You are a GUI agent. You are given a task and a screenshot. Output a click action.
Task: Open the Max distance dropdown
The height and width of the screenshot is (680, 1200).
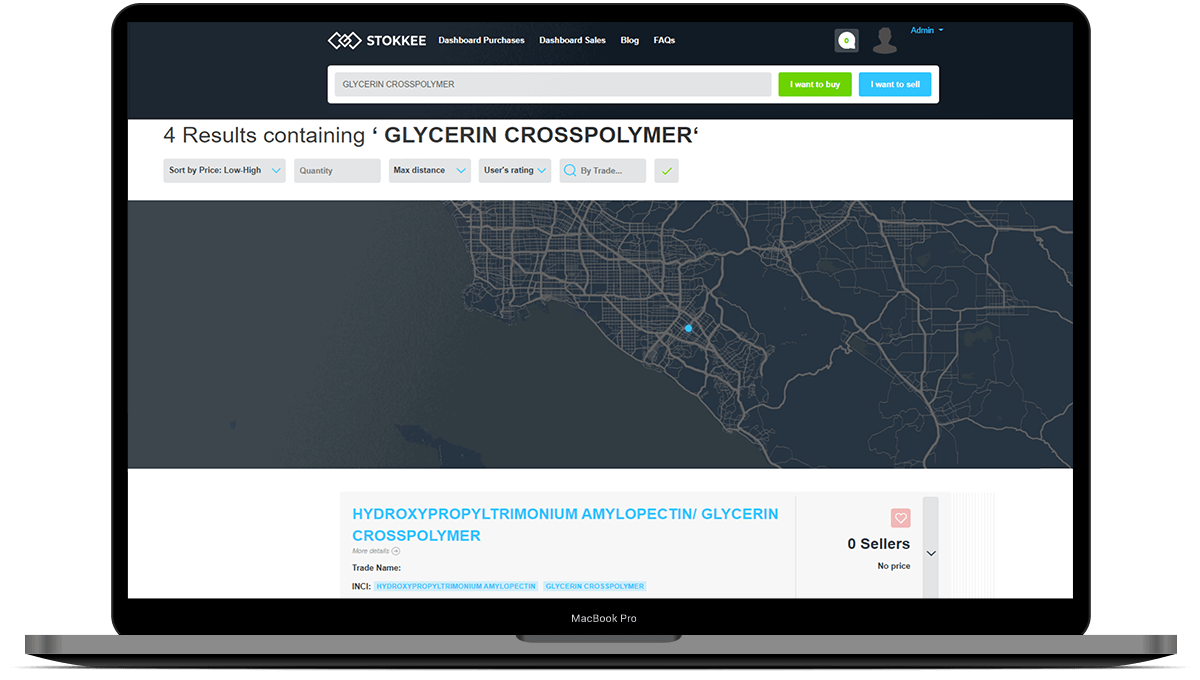pyautogui.click(x=429, y=171)
